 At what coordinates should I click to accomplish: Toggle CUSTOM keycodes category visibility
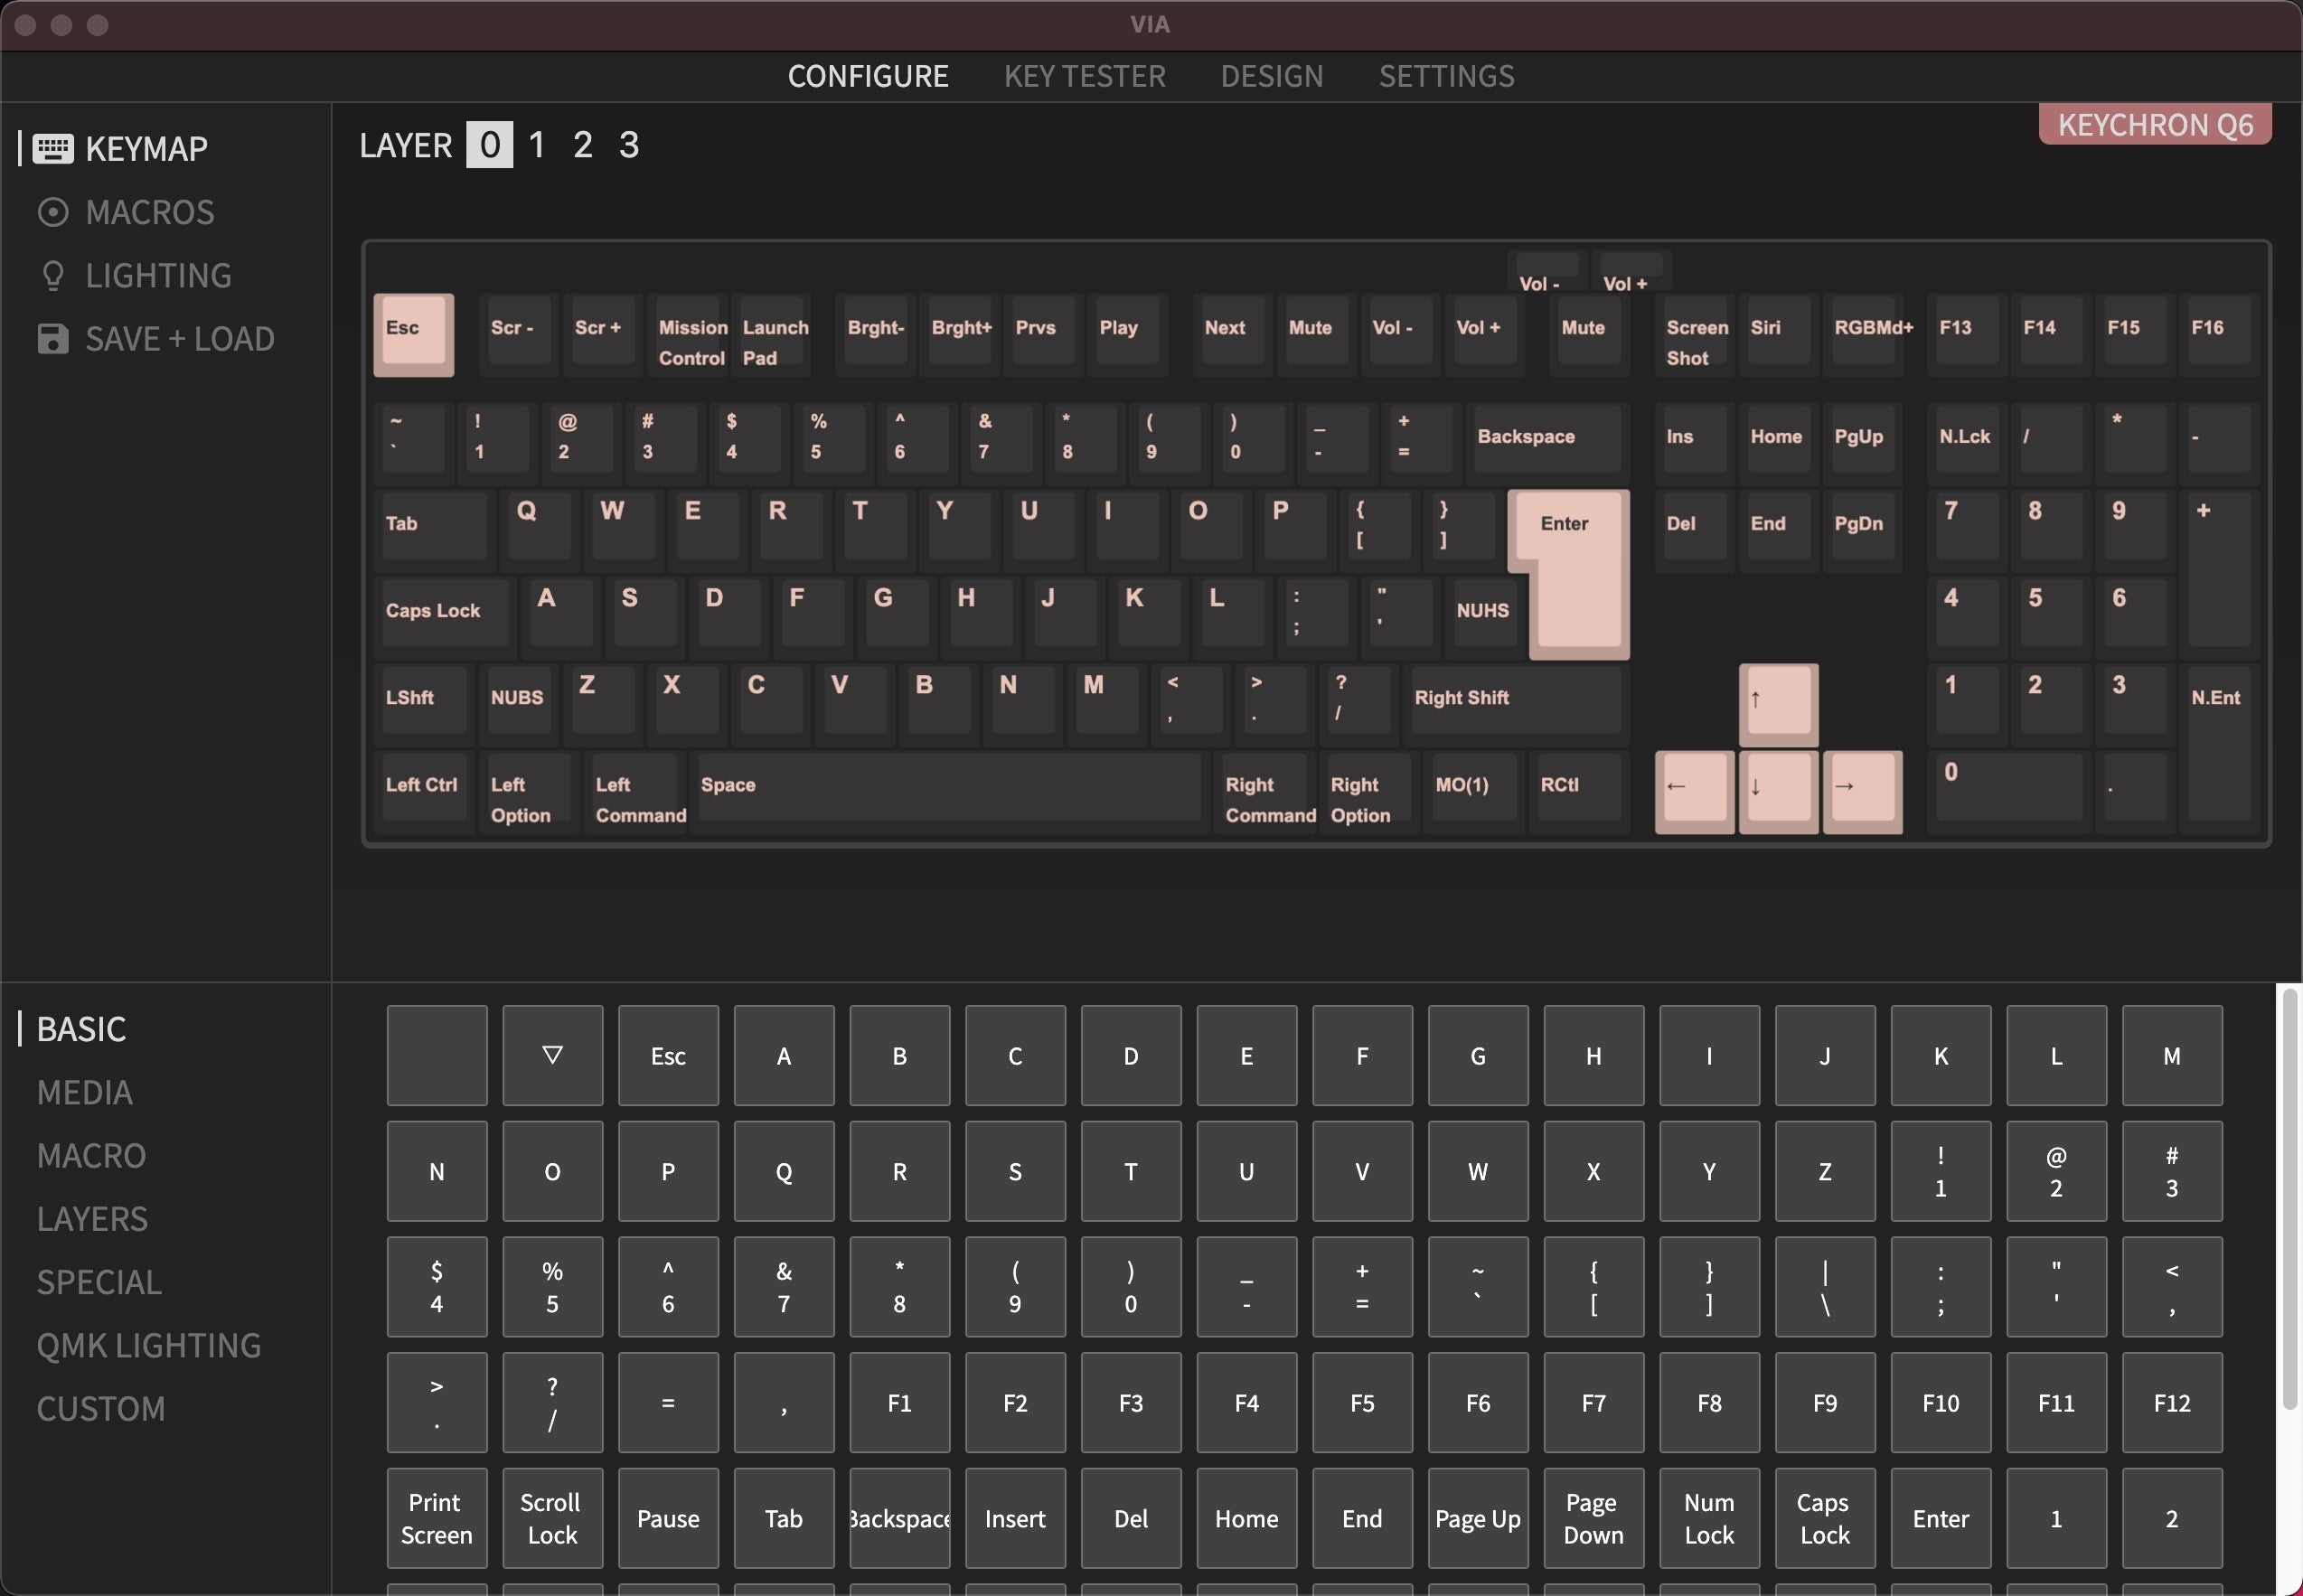click(99, 1409)
